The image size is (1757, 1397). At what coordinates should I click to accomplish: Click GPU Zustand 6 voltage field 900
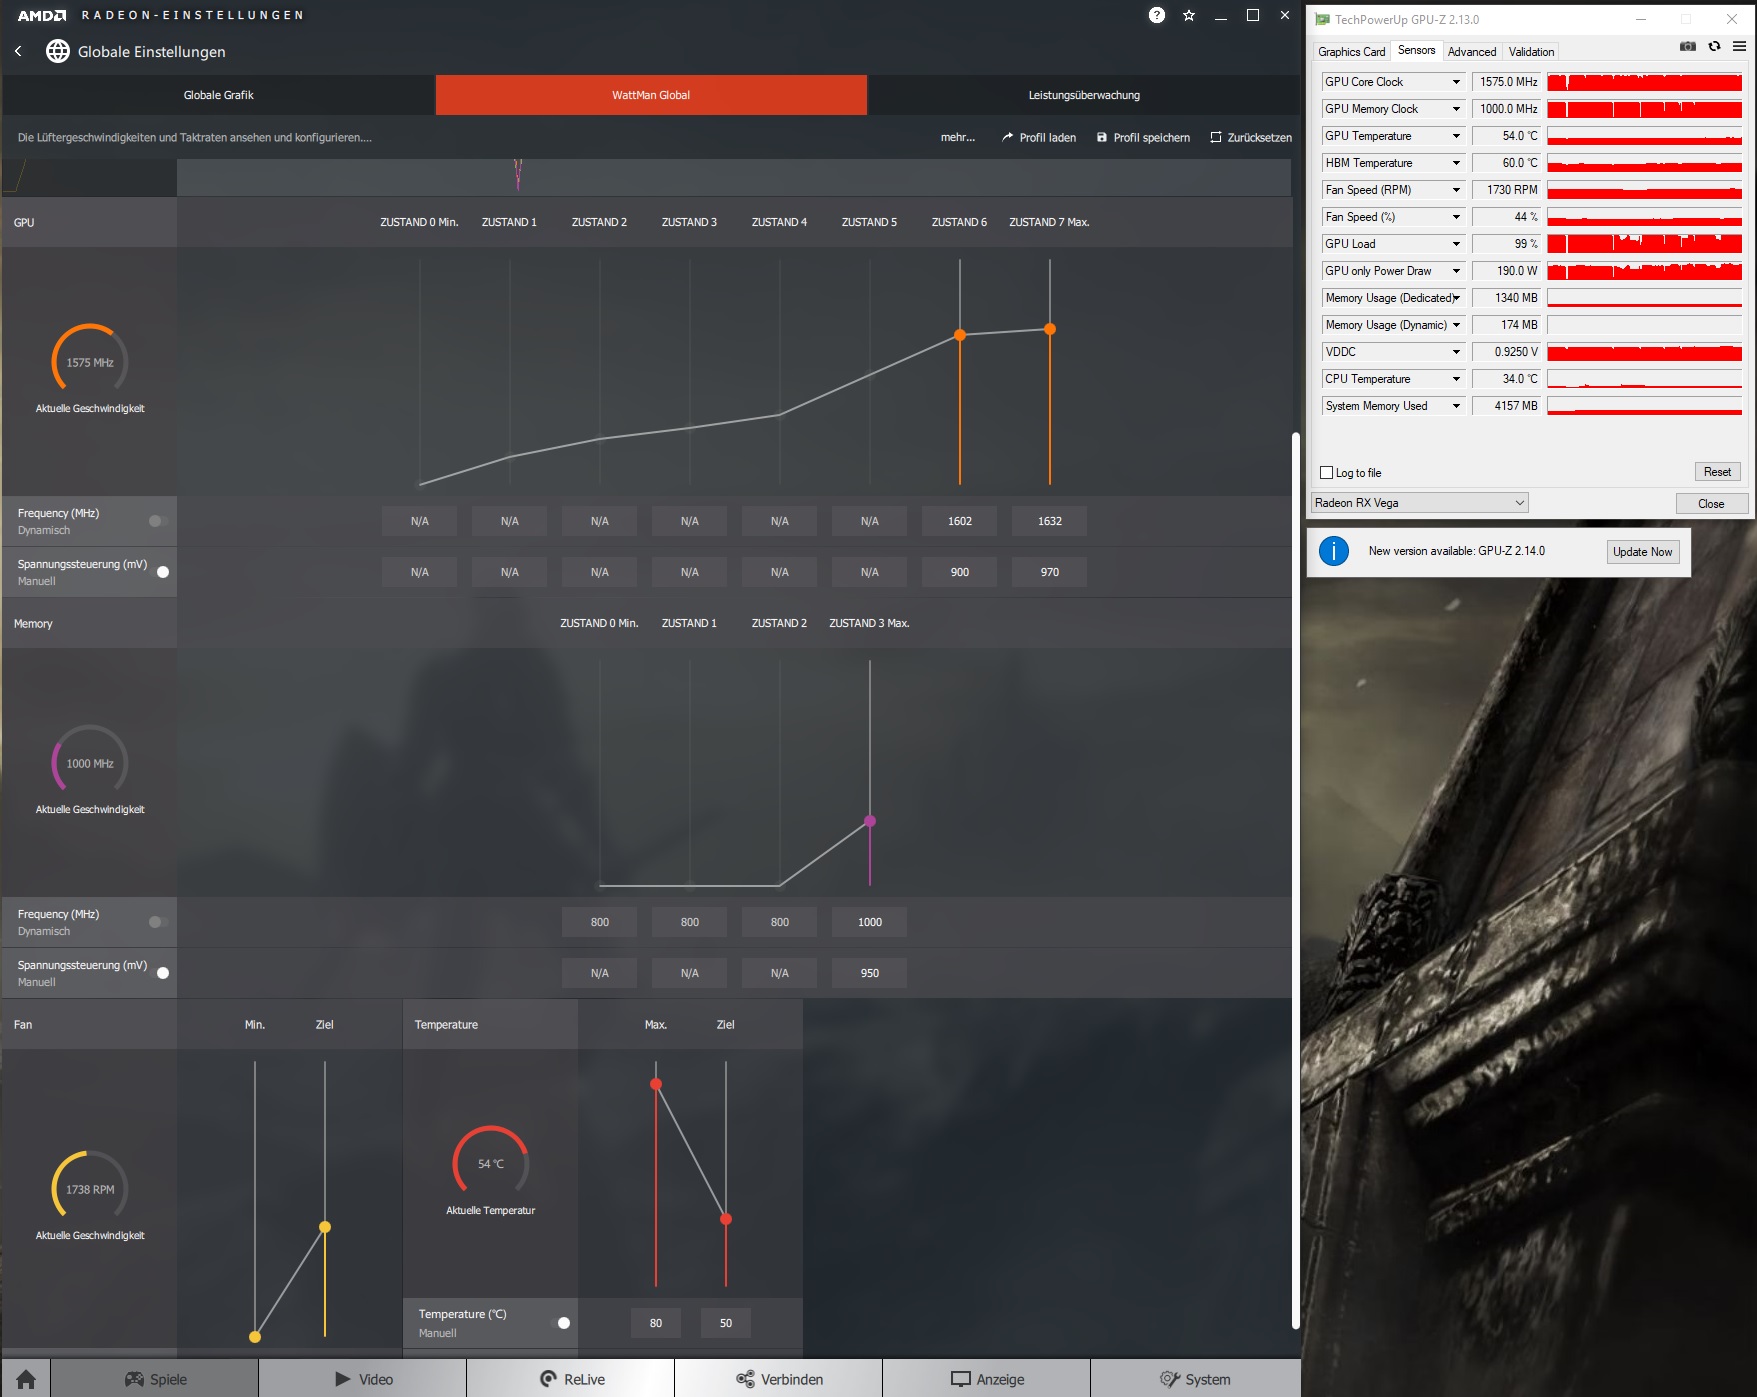tap(960, 572)
